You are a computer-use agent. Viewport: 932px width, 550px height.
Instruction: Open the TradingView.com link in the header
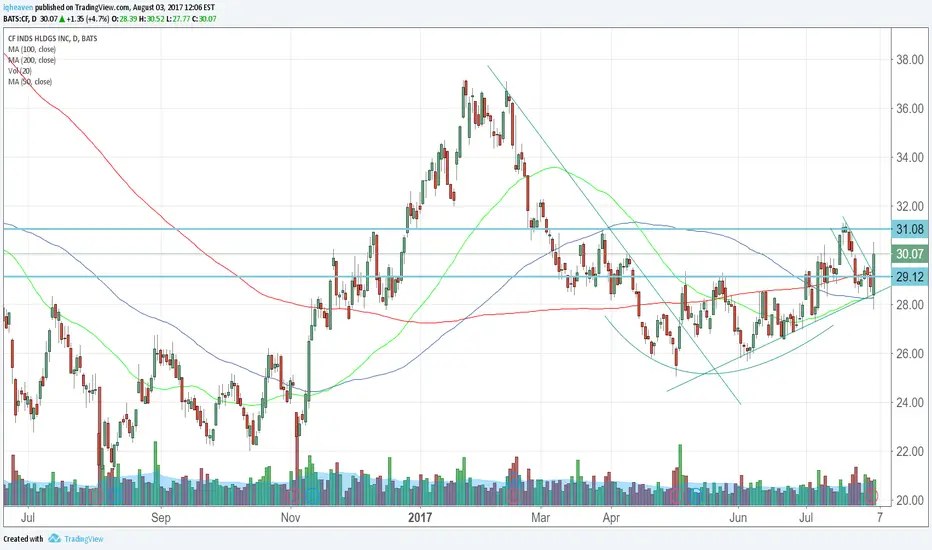[102, 8]
